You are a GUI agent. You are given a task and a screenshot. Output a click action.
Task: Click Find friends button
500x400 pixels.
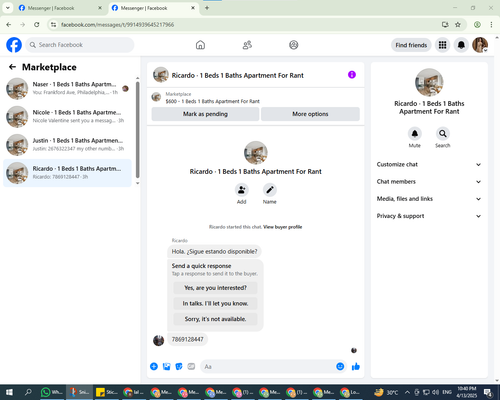pos(411,45)
